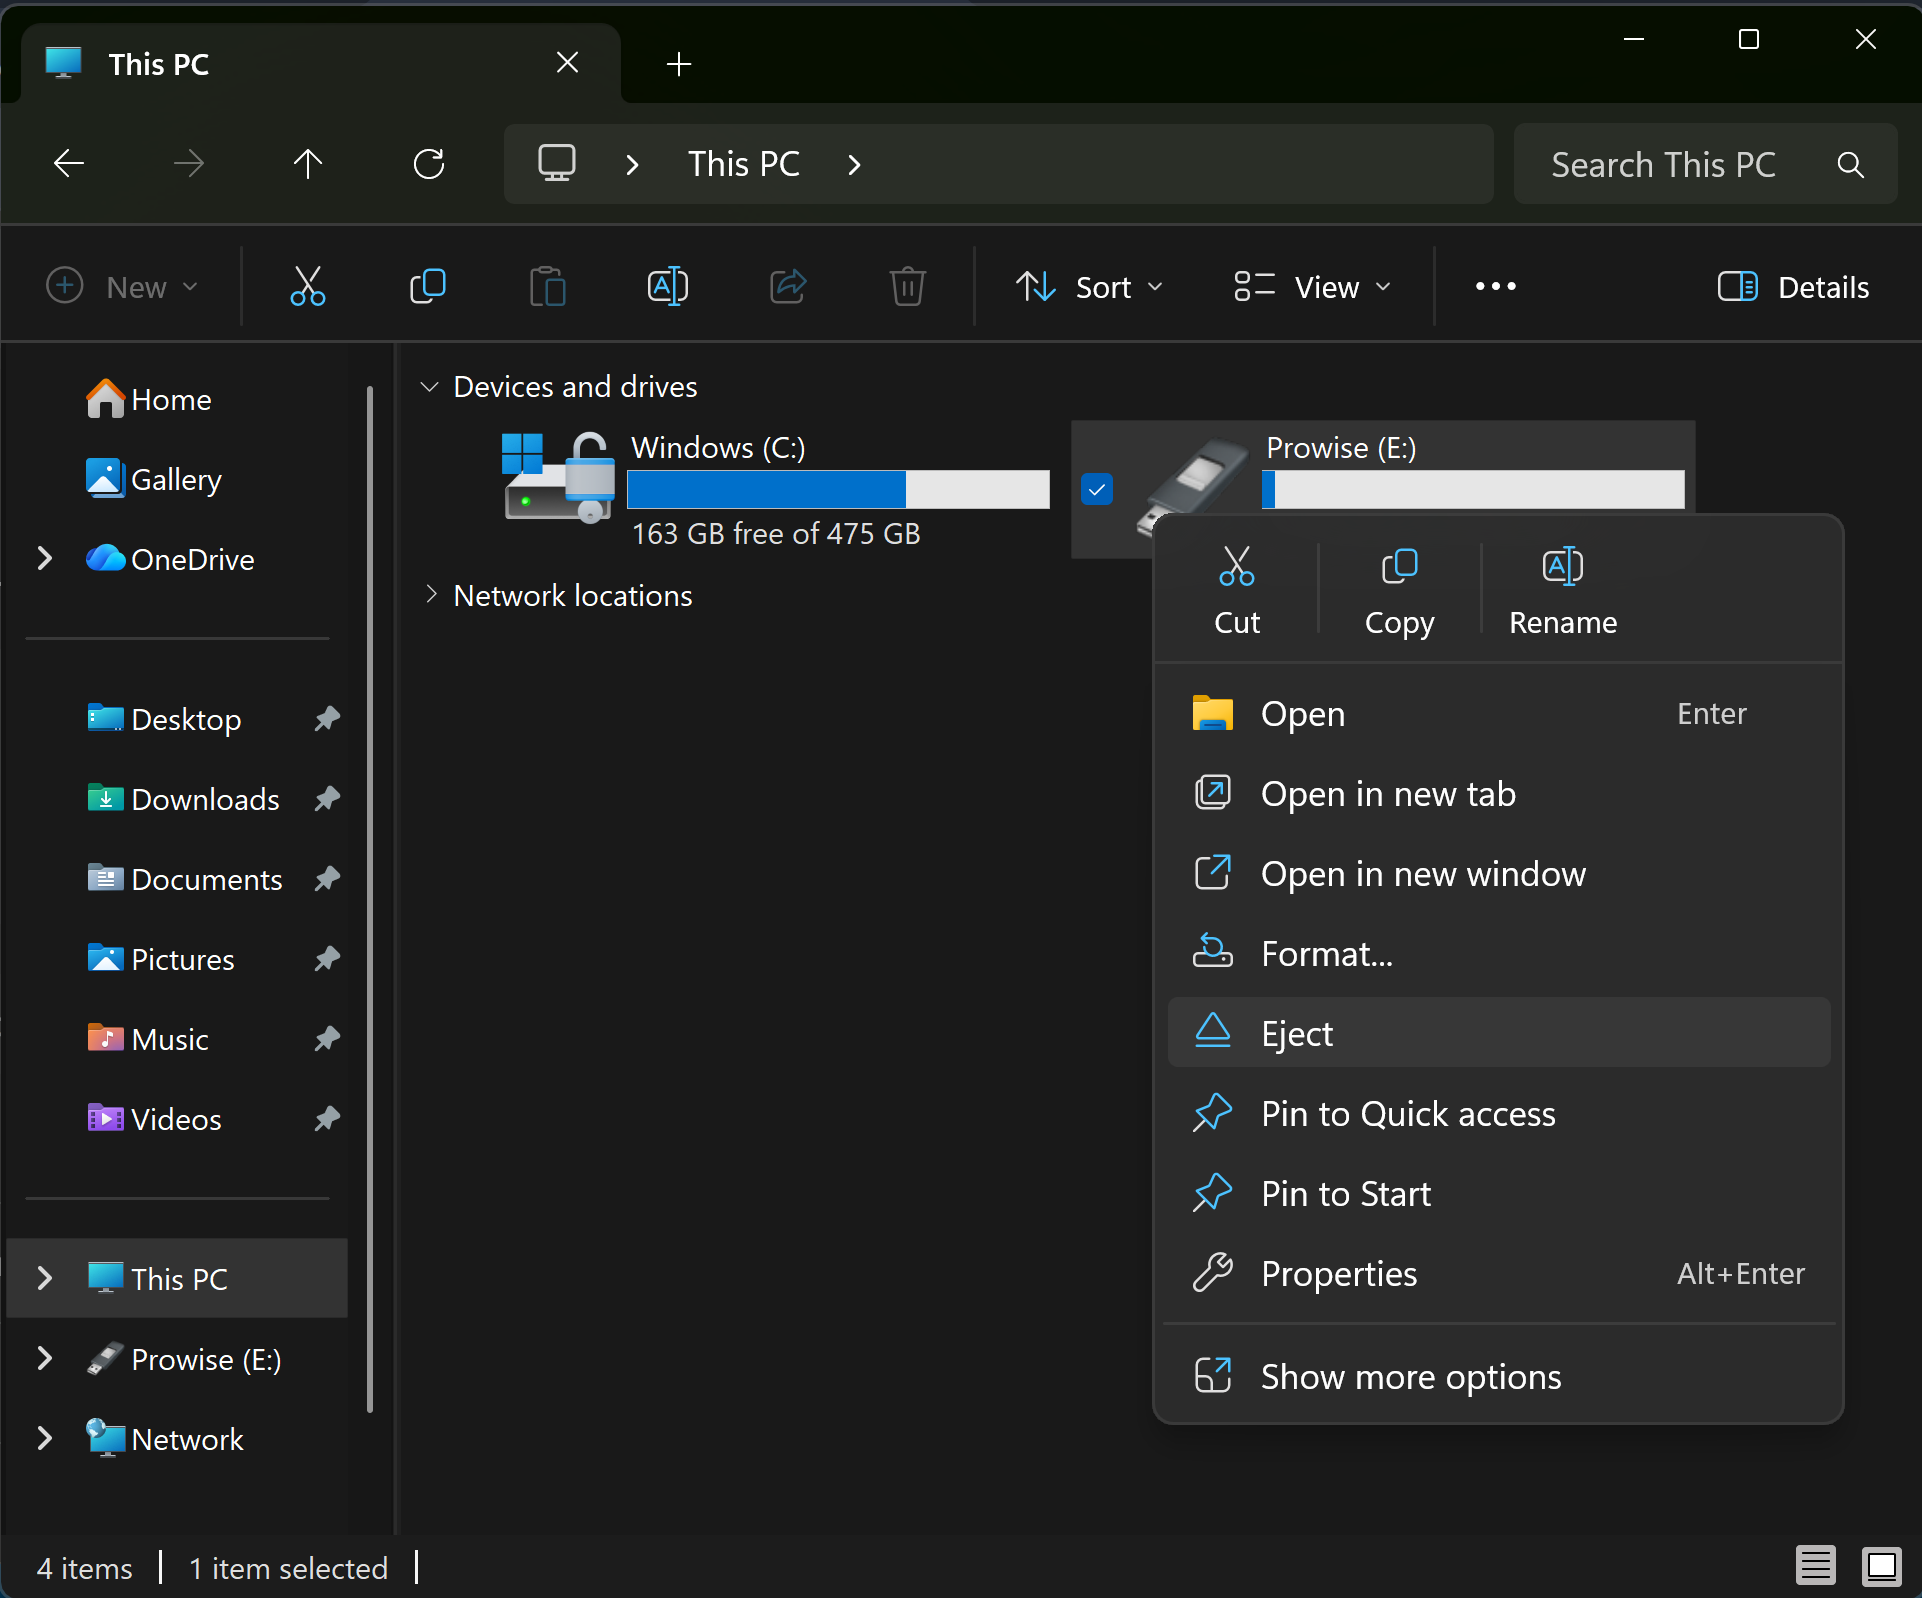Image resolution: width=1922 pixels, height=1598 pixels.
Task: Click the Windows (C:) storage usage bar
Action: (838, 490)
